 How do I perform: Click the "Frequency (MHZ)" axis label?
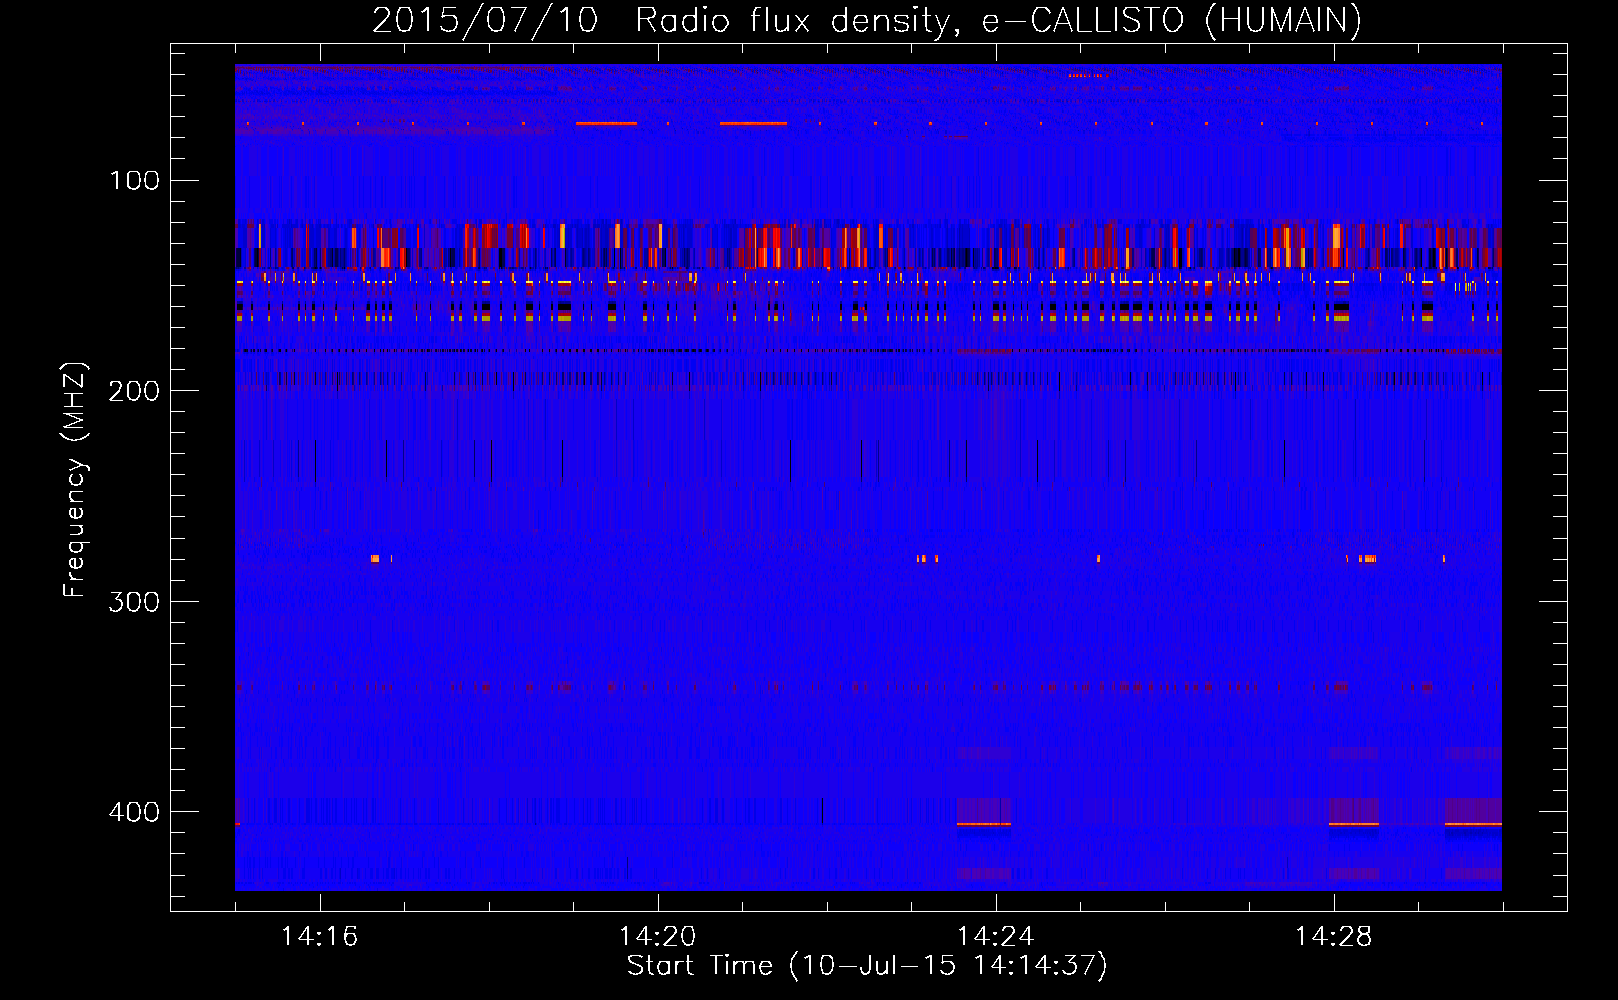coord(75,480)
